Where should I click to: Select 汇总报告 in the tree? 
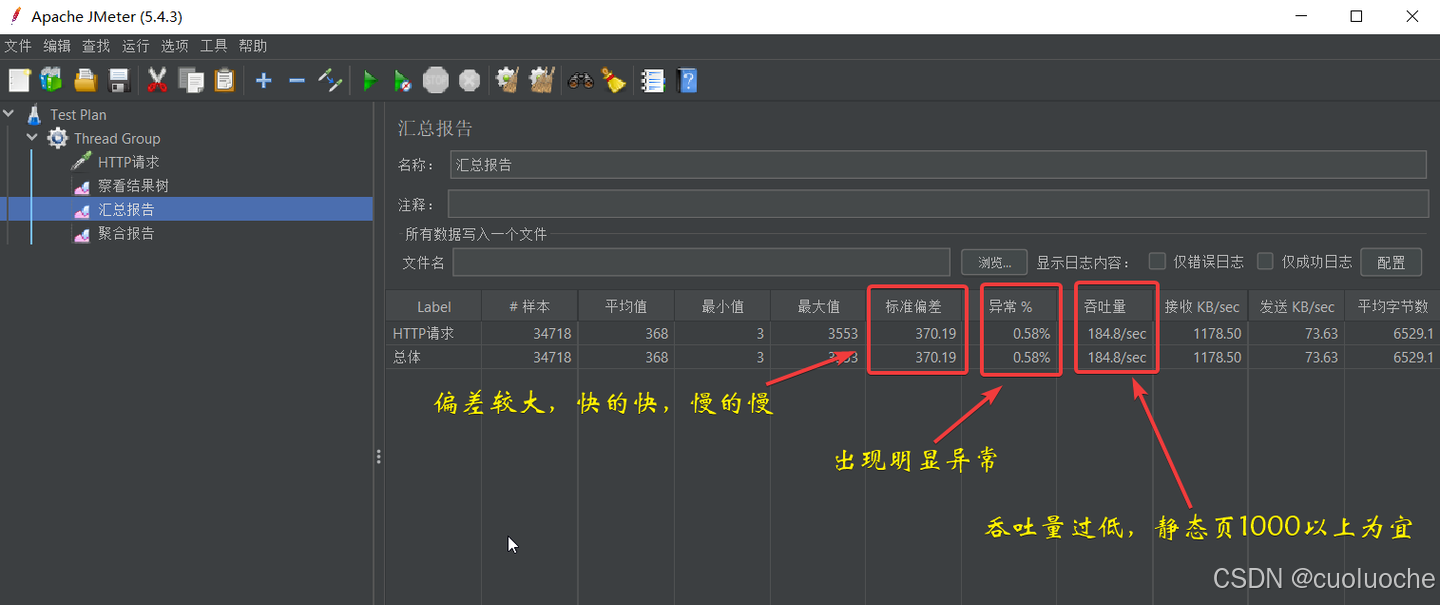click(126, 210)
